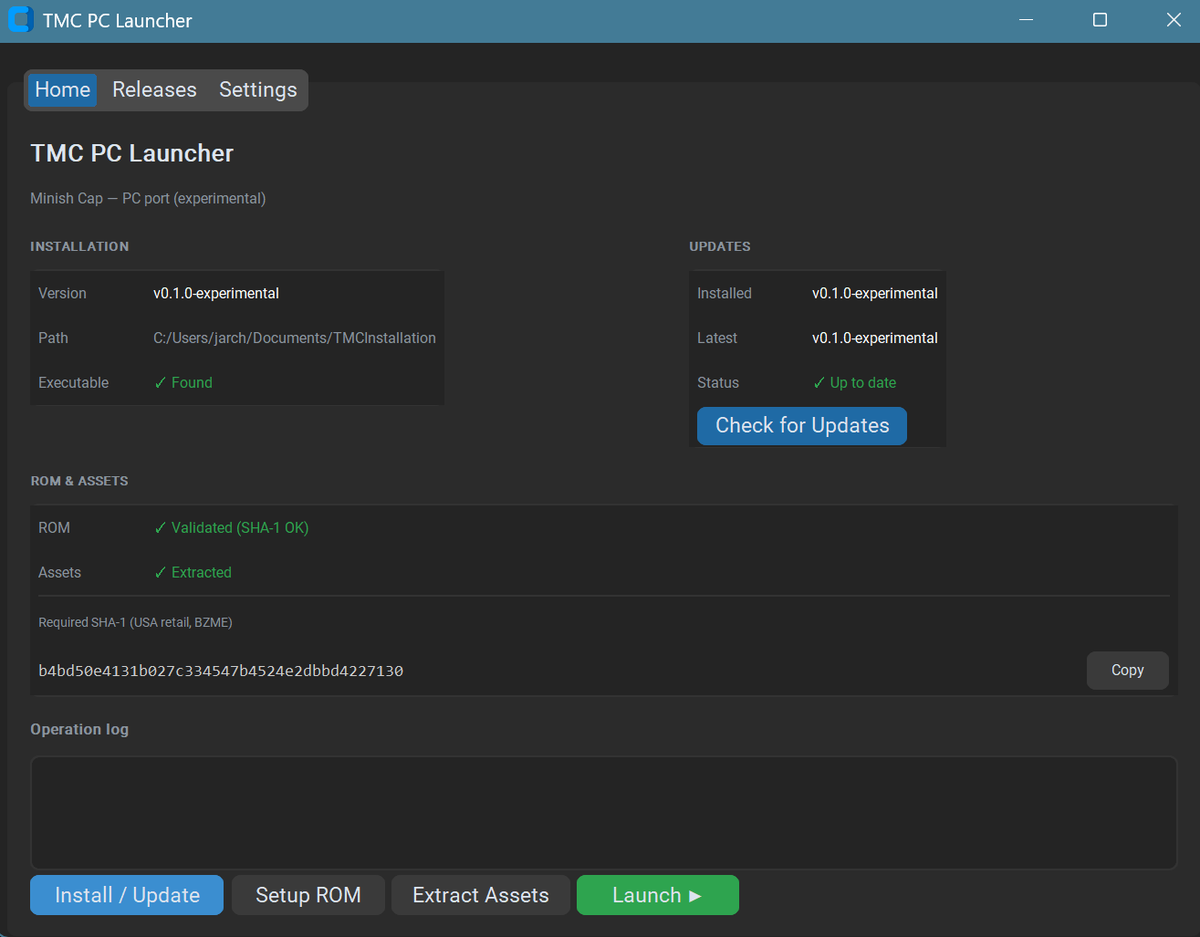Click the Executable 'Found' status
1200x937 pixels.
[183, 383]
